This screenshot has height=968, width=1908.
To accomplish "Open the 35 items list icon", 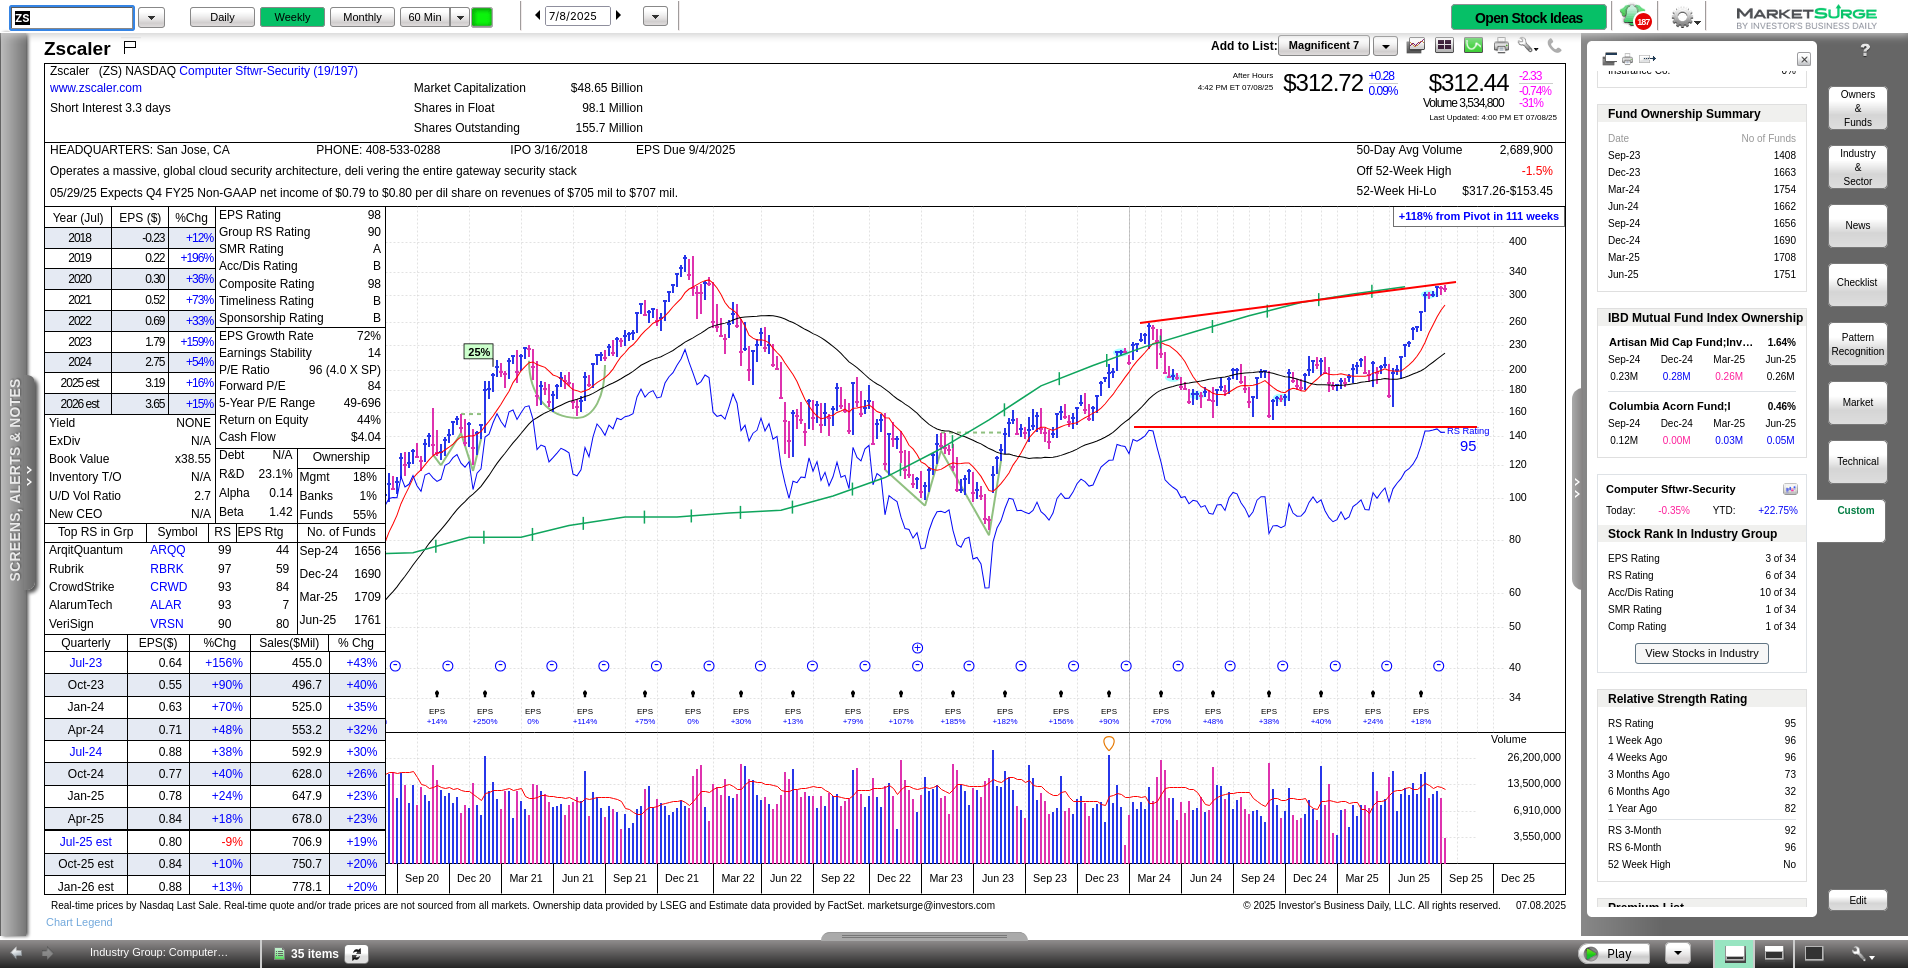I will pos(280,954).
